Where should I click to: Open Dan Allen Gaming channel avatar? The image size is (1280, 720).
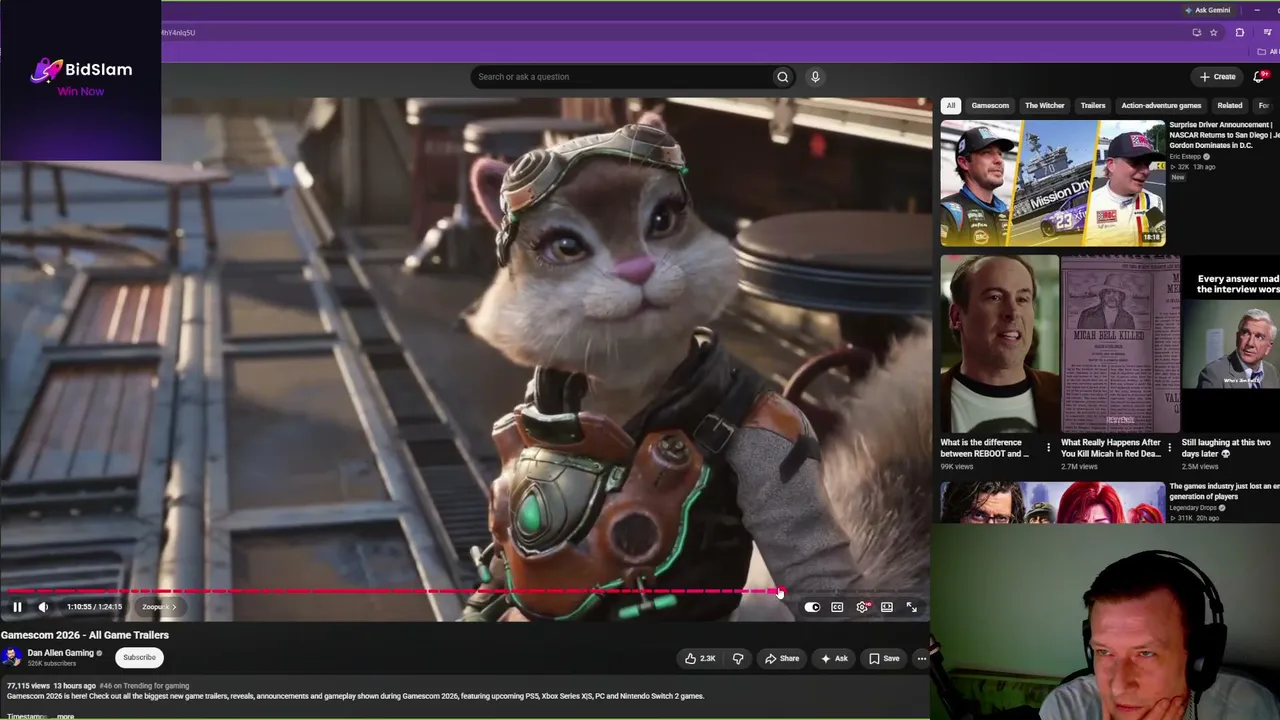[x=12, y=657]
